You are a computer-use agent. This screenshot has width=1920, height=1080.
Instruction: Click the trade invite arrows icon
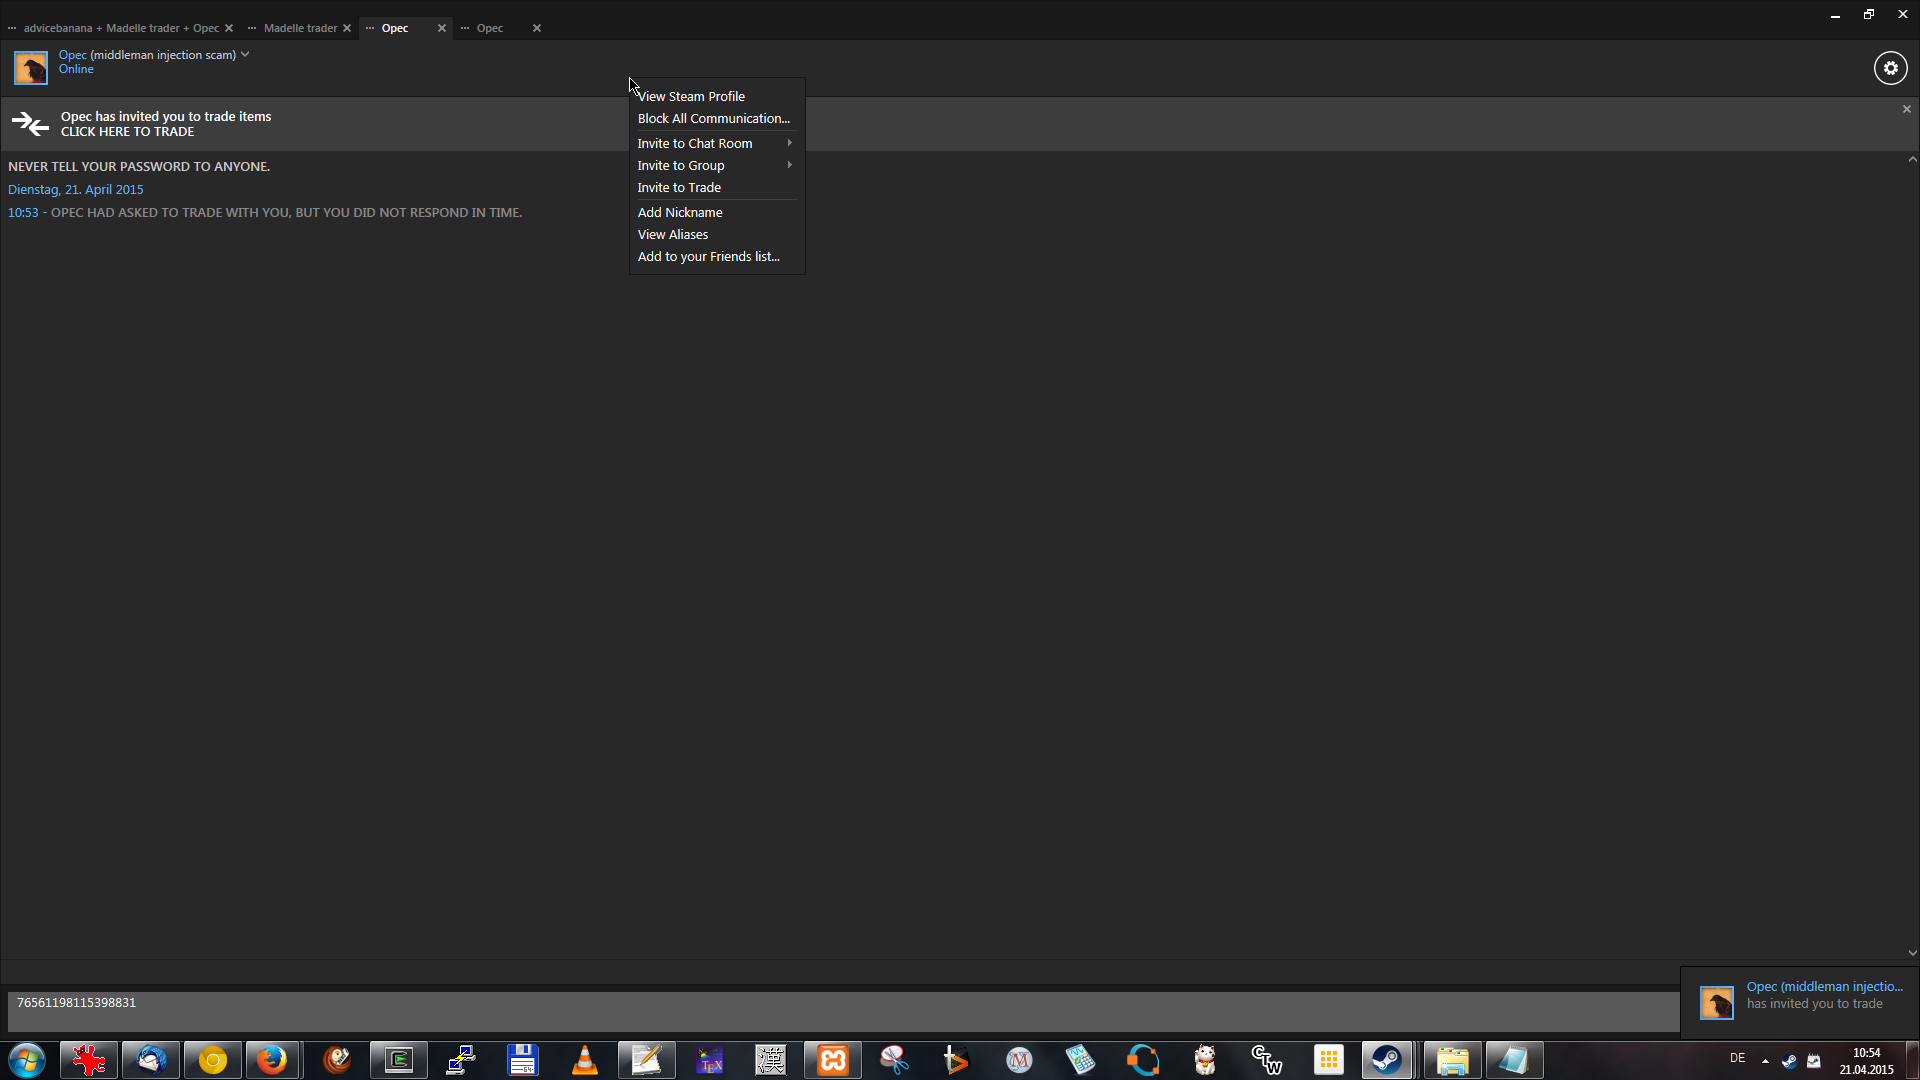point(30,123)
